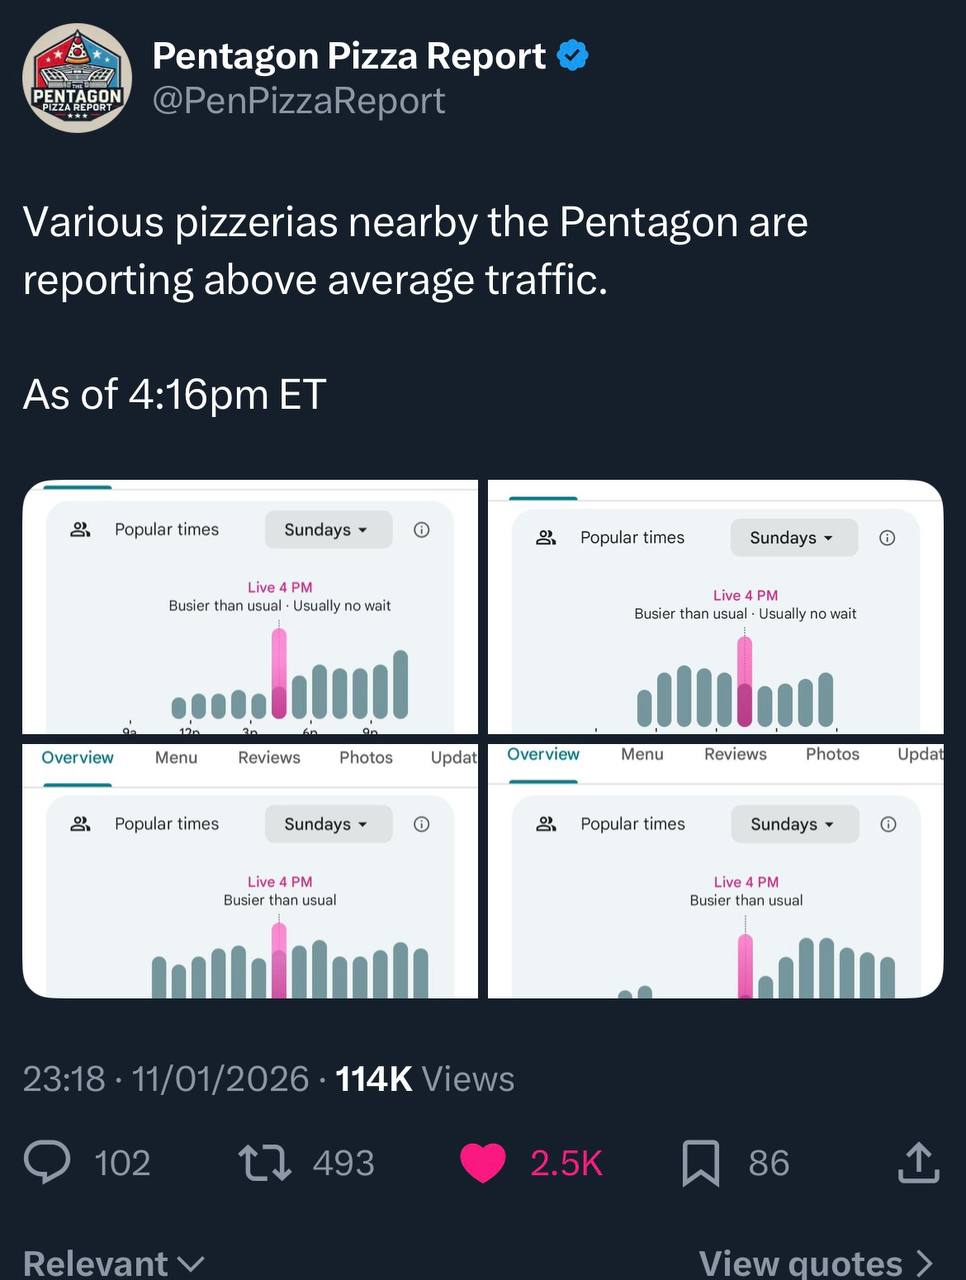This screenshot has width=966, height=1280.
Task: Open the @PenPizzaReport handle link
Action: tap(298, 101)
